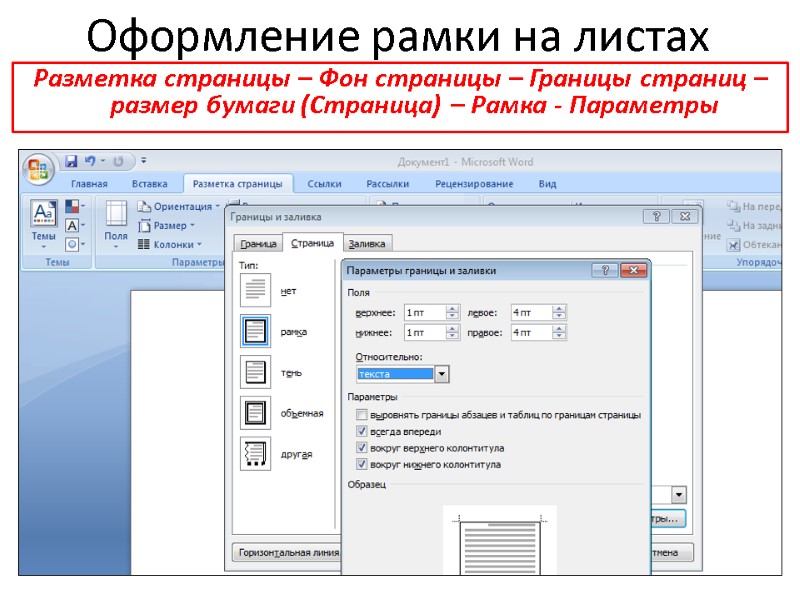The height and width of the screenshot is (600, 800).
Task: Open Страница tab in borders dialog
Action: pyautogui.click(x=312, y=243)
